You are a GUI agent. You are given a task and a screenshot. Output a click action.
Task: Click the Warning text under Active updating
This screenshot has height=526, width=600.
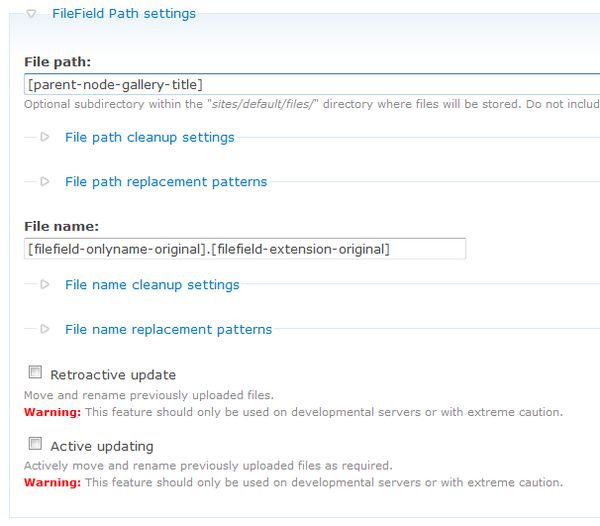(52, 482)
